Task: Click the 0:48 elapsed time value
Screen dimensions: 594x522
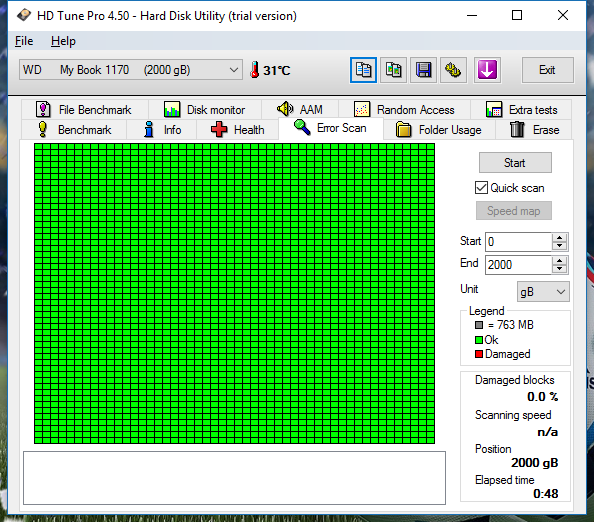Action: [546, 494]
